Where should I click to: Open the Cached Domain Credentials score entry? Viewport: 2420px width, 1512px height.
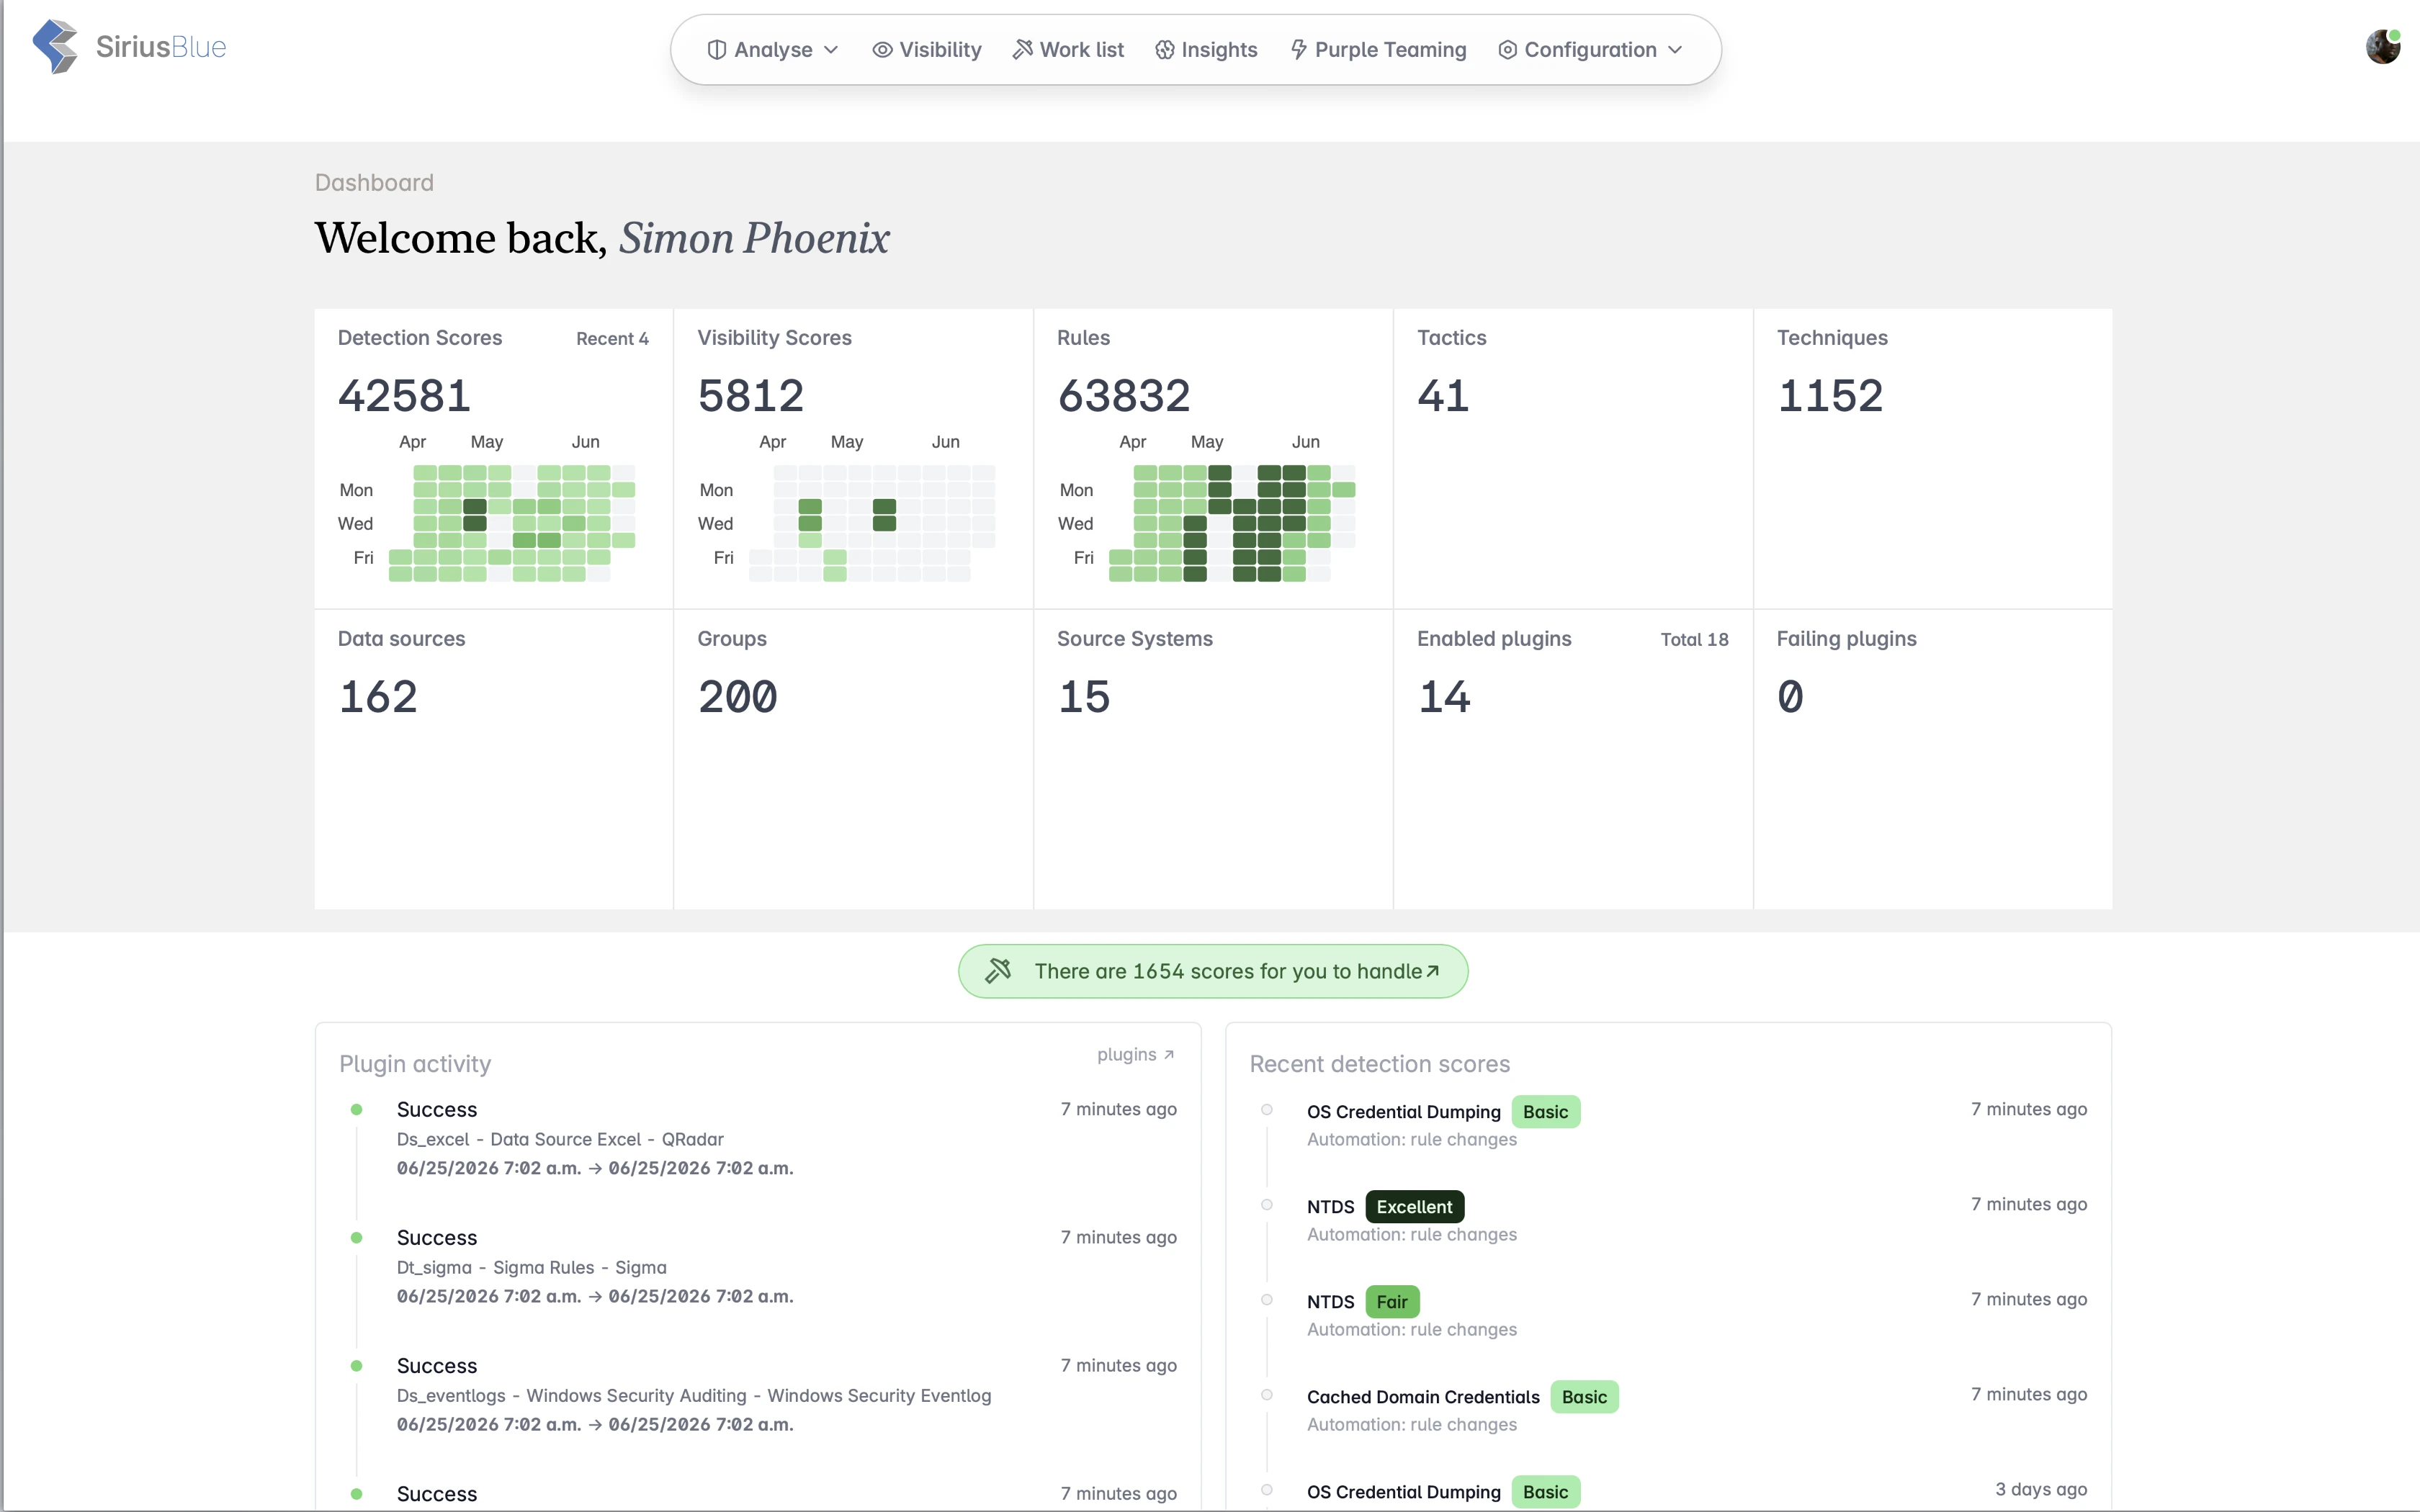[x=1423, y=1397]
